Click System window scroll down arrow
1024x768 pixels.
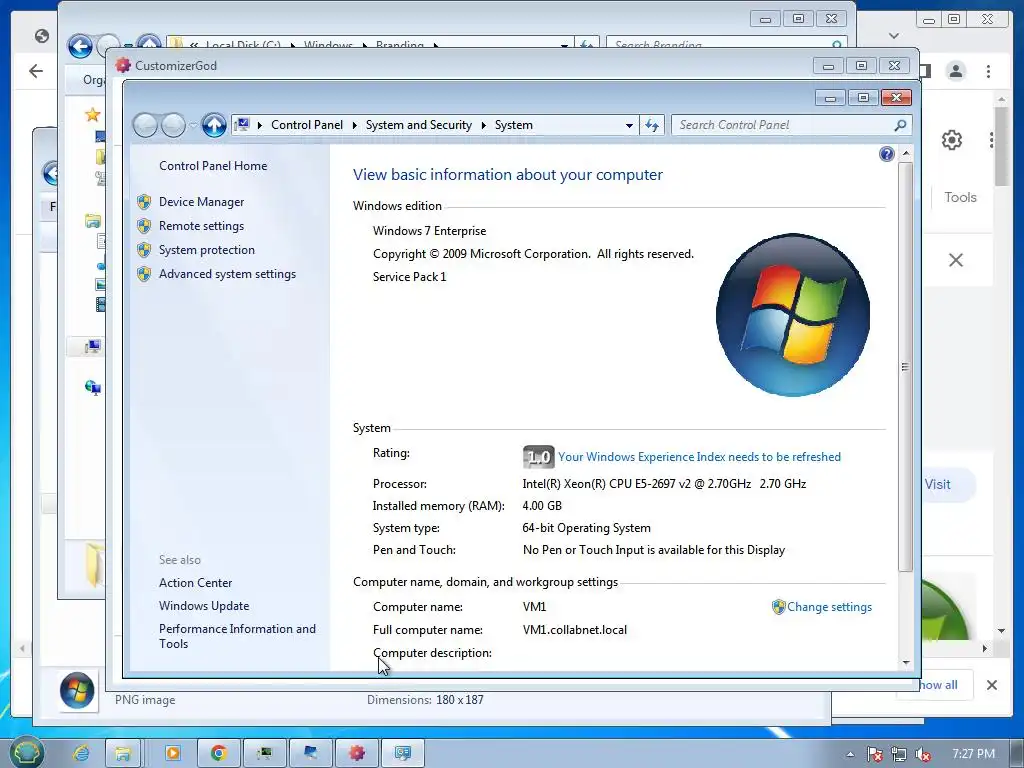point(906,663)
